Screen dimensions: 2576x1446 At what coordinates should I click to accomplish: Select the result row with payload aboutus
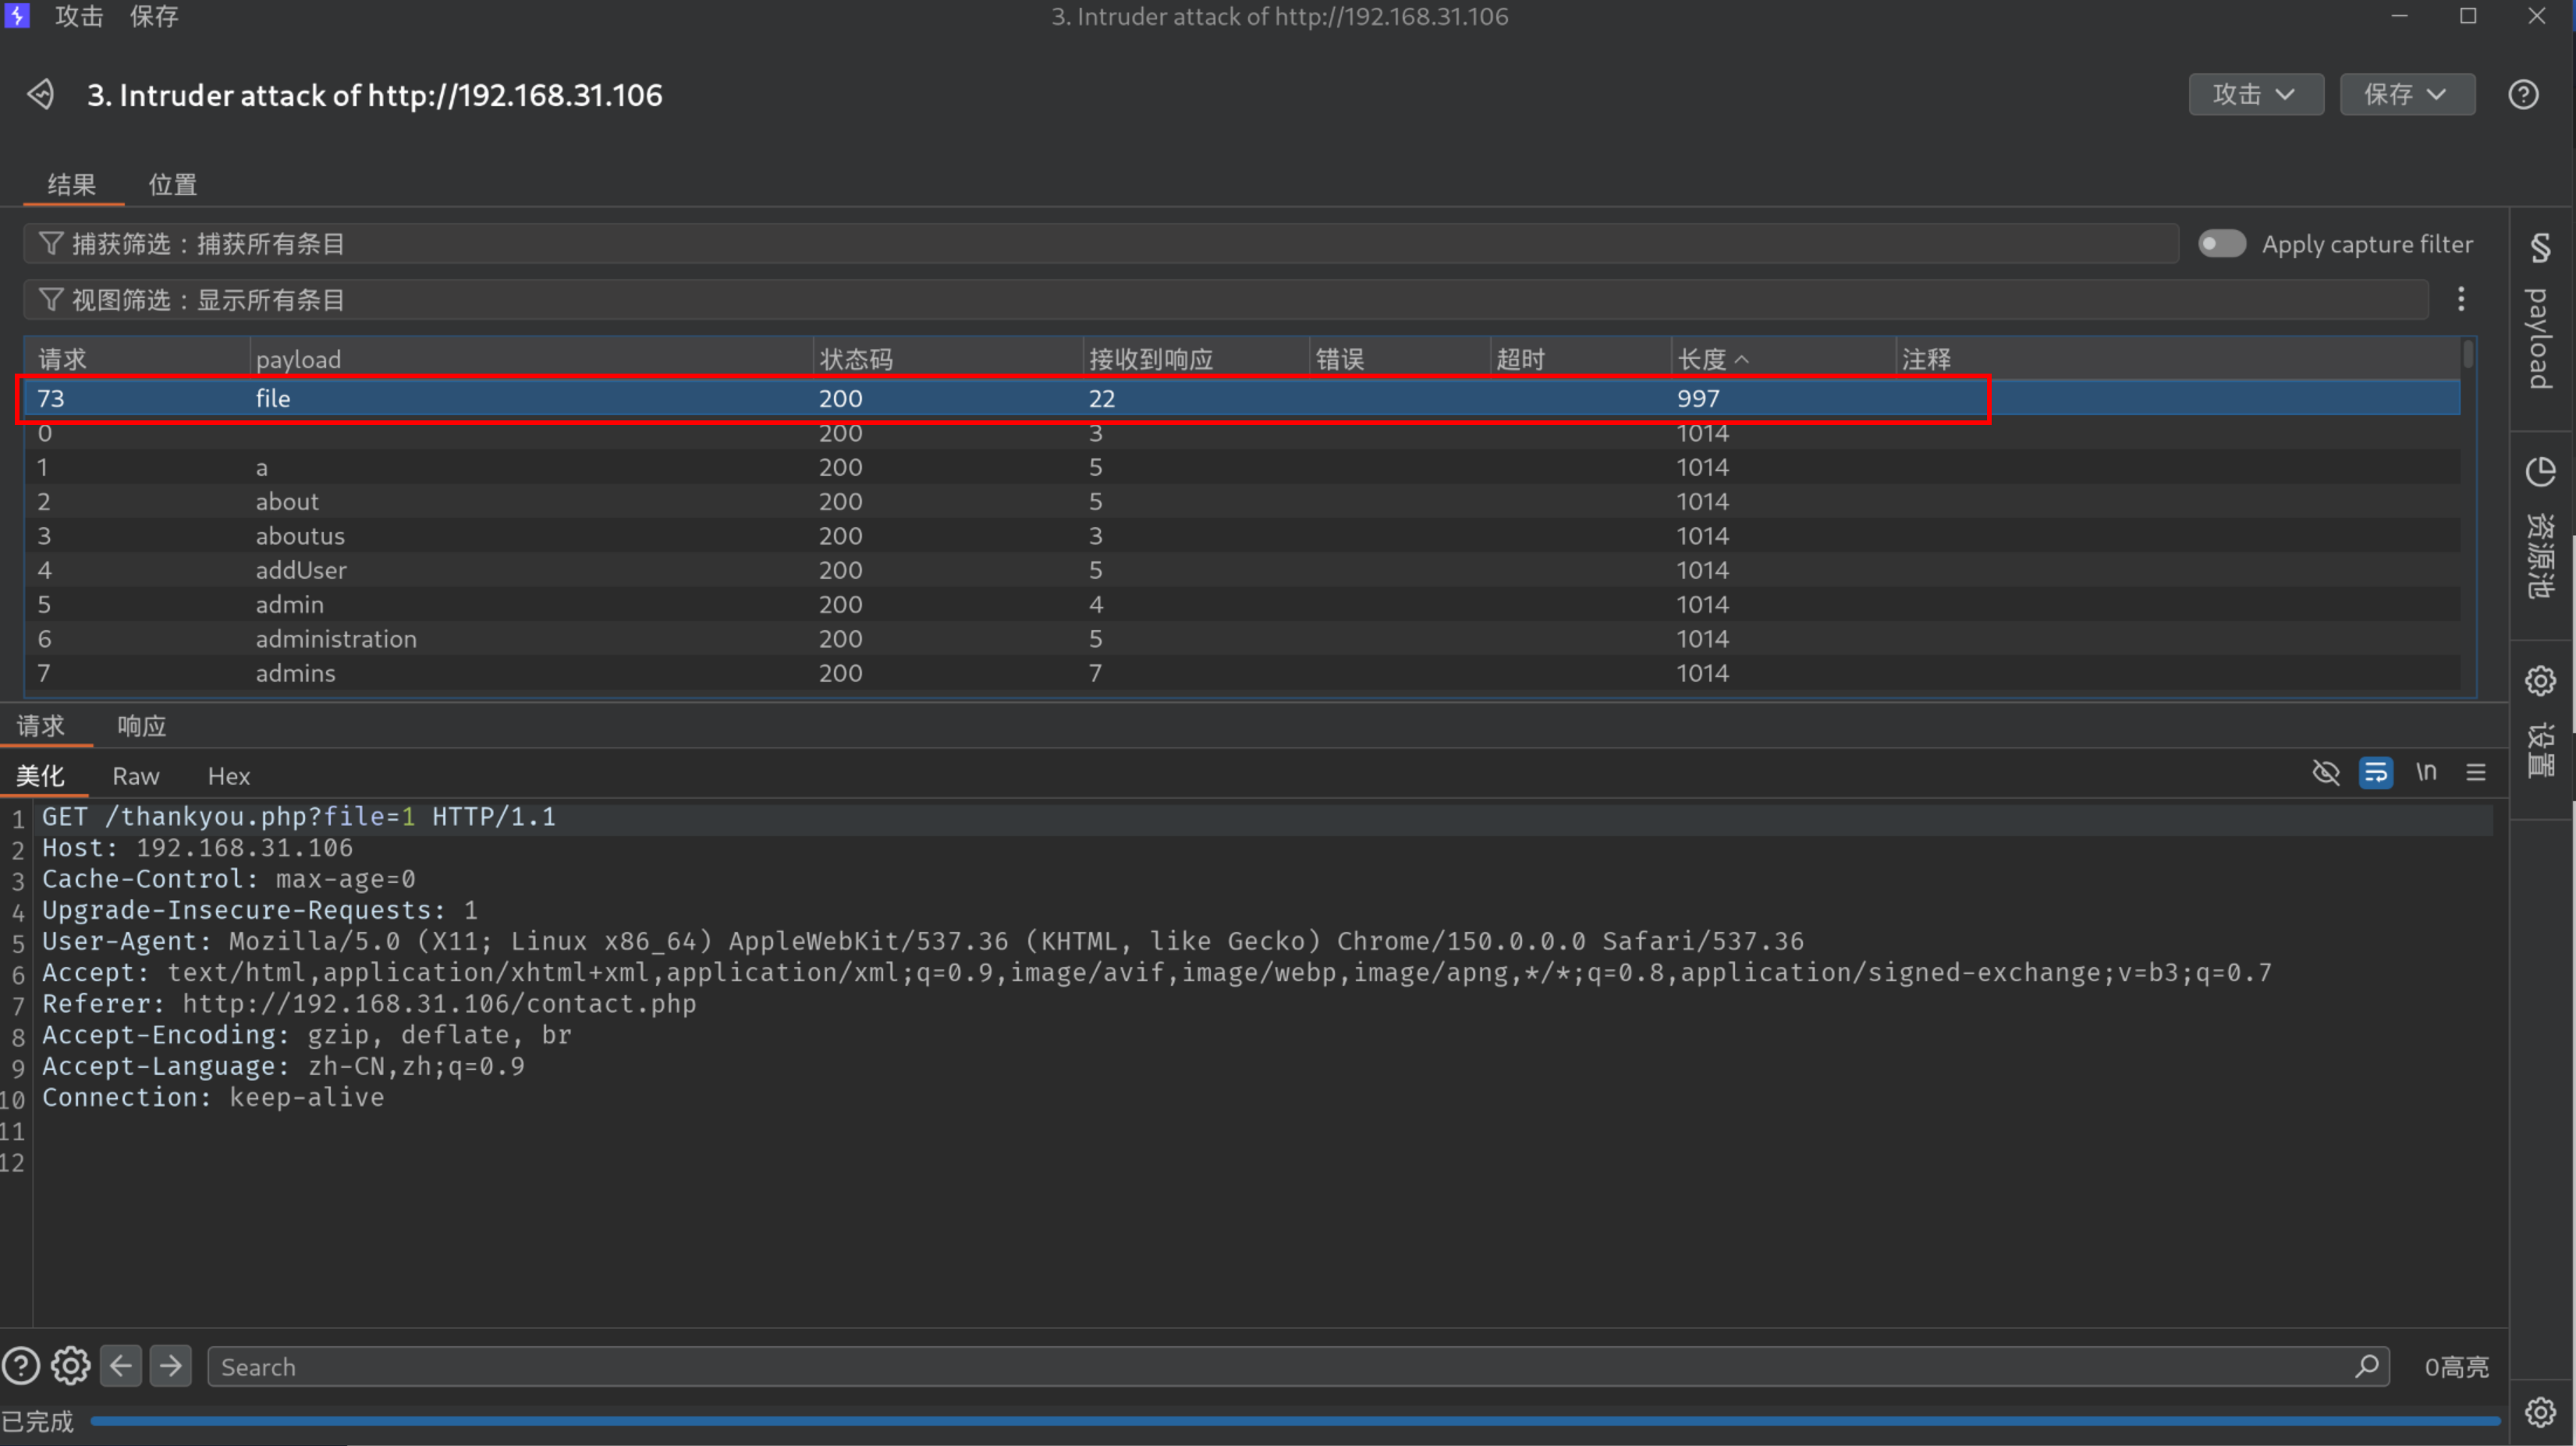click(1243, 535)
